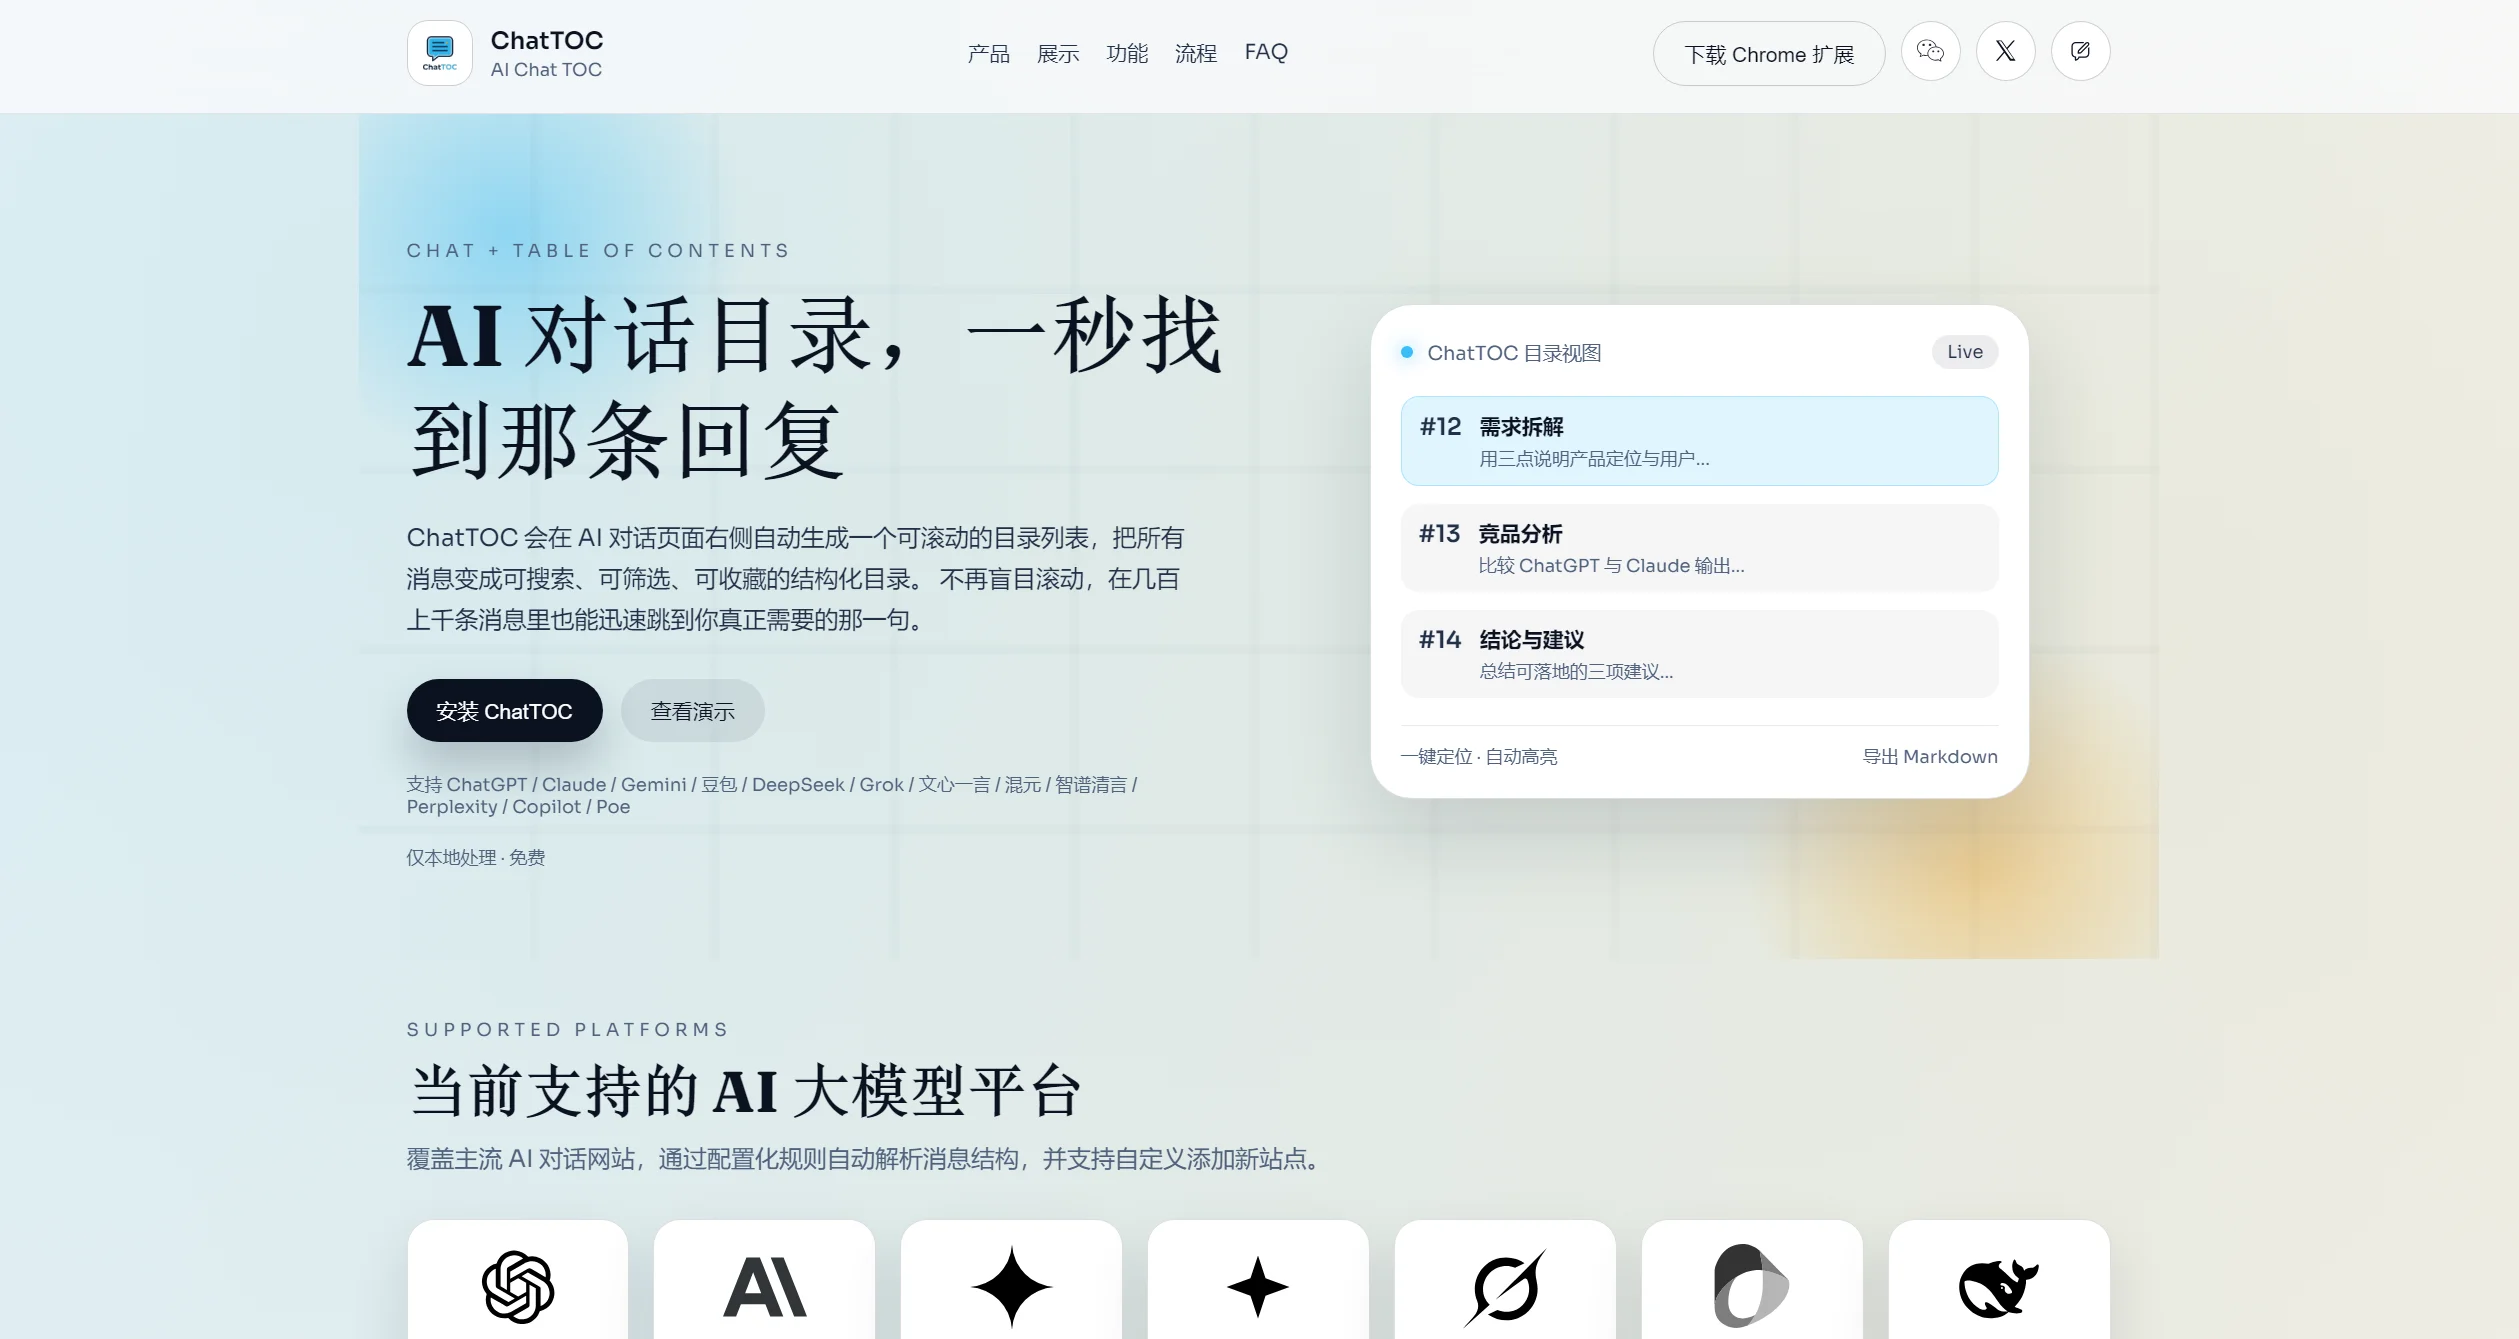The width and height of the screenshot is (2519, 1339).
Task: Go to the 流程 nav section
Action: [x=1196, y=53]
